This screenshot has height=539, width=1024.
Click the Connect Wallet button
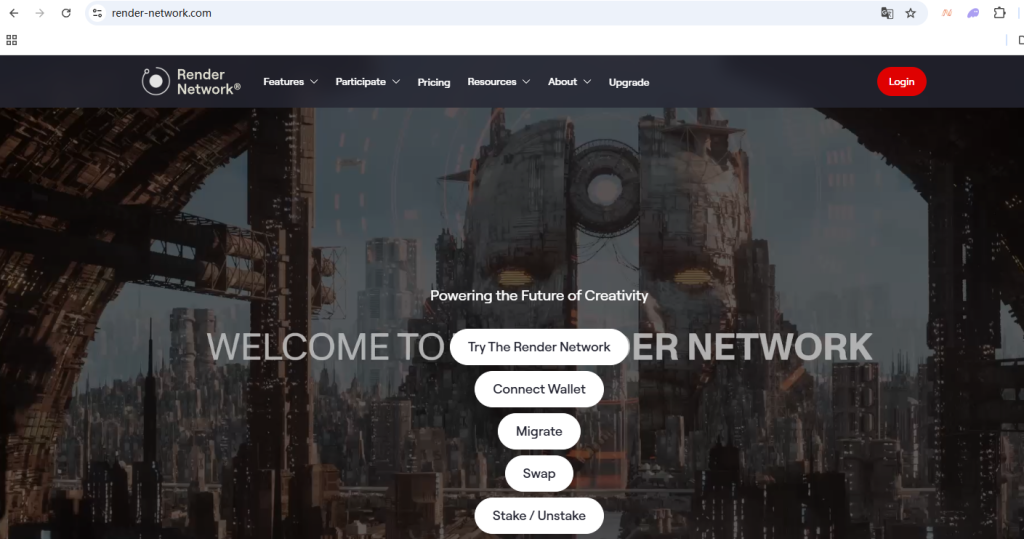point(539,389)
